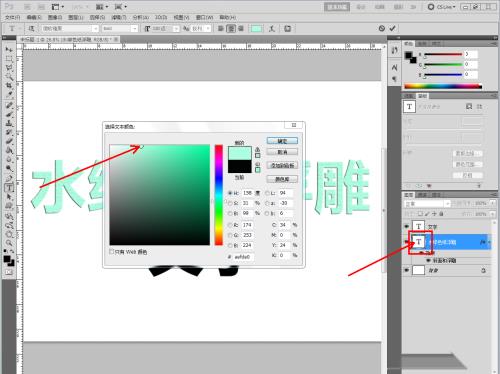The width and height of the screenshot is (500, 374).
Task: Select the Move tool in toolbox
Action: pyautogui.click(x=9, y=49)
